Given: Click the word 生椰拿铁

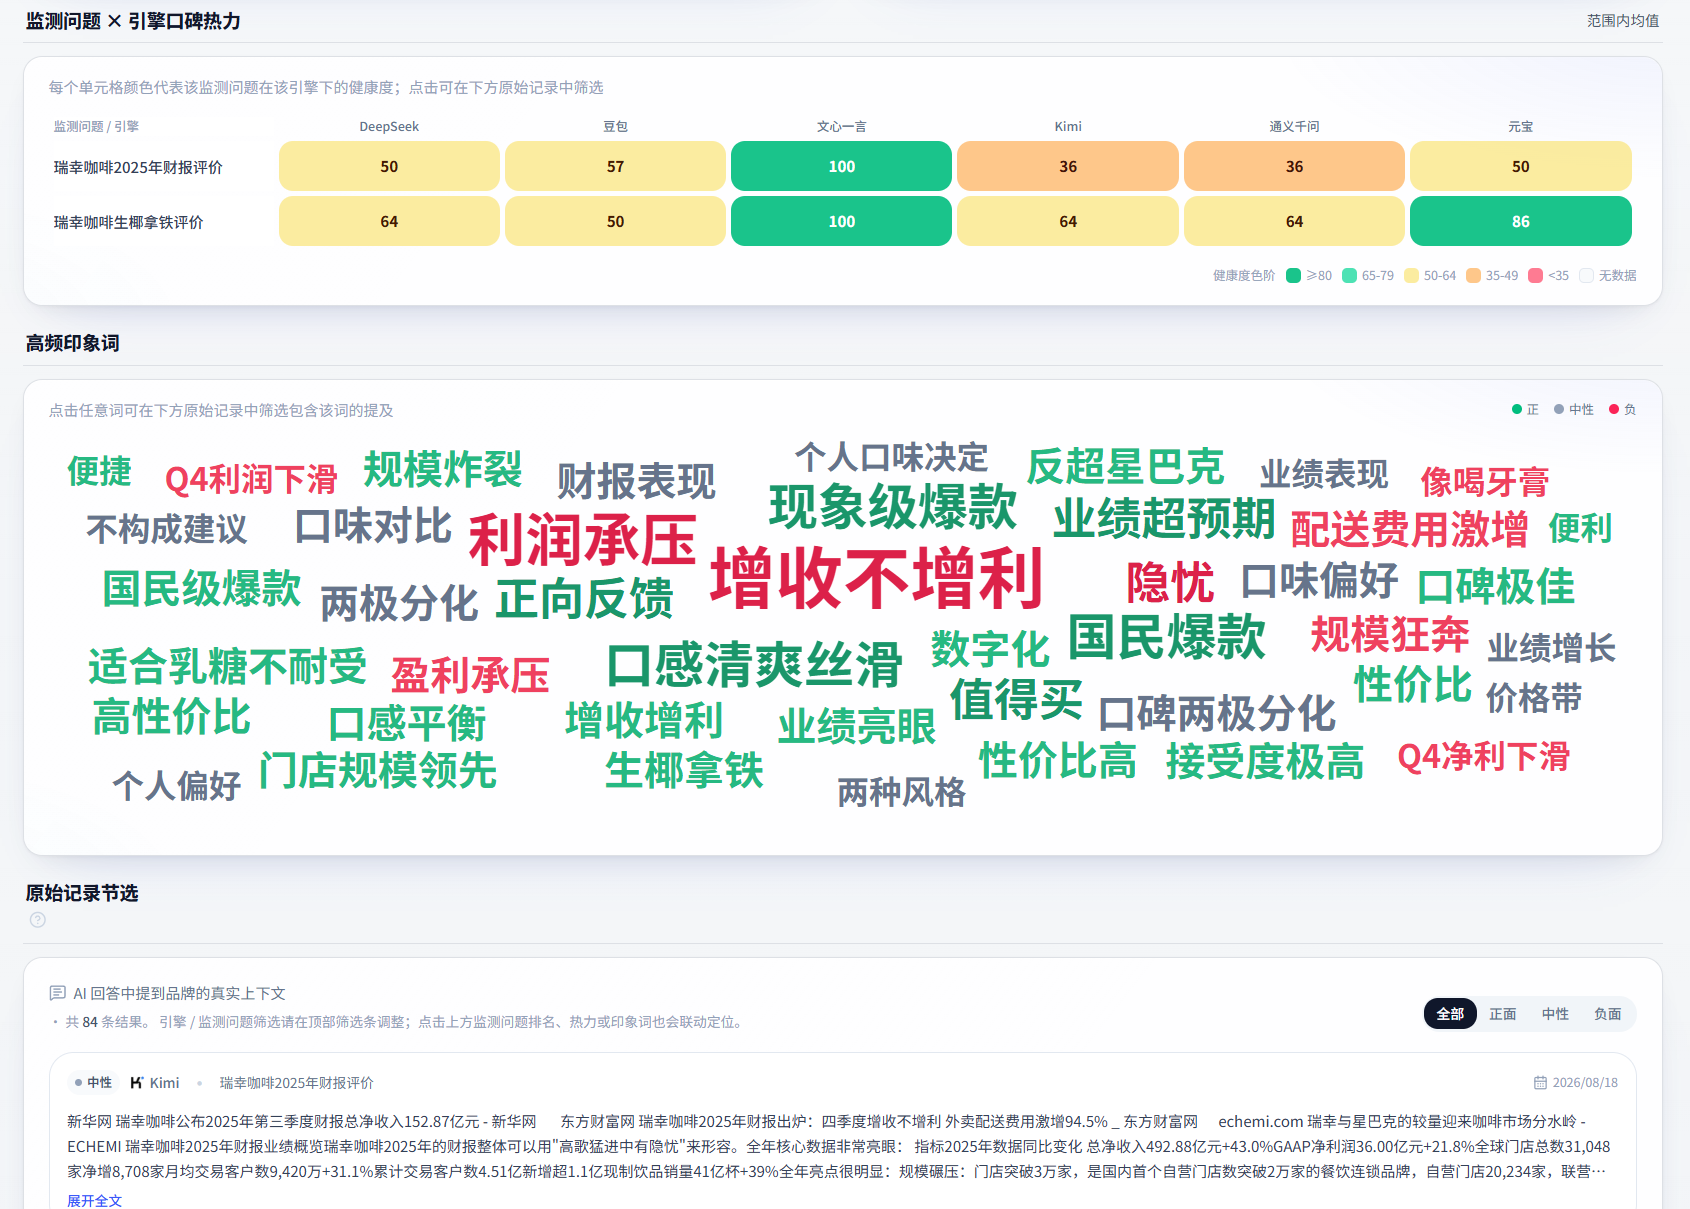Looking at the screenshot, I should (684, 771).
